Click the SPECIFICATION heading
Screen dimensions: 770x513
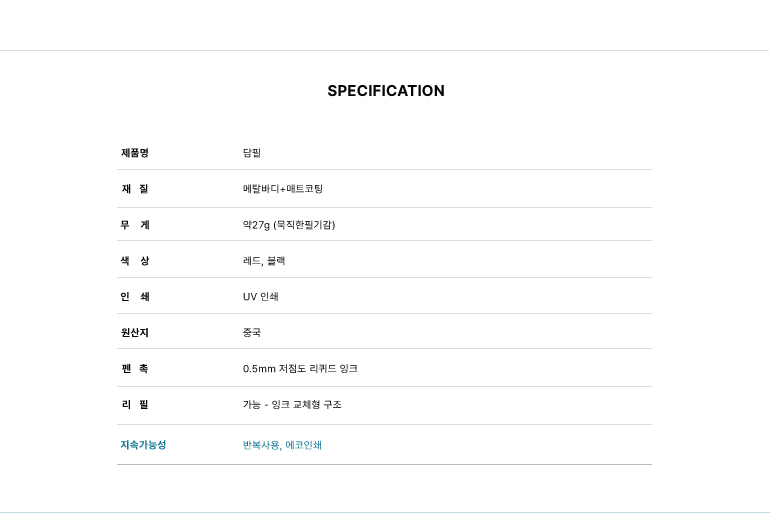385,91
